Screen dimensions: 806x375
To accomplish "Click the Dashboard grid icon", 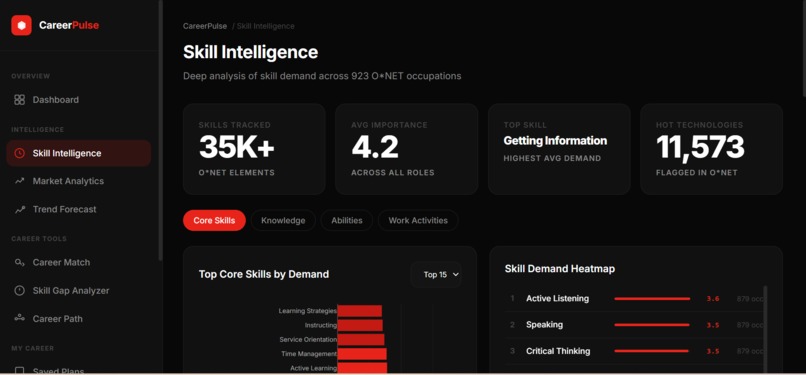I will click(x=20, y=100).
